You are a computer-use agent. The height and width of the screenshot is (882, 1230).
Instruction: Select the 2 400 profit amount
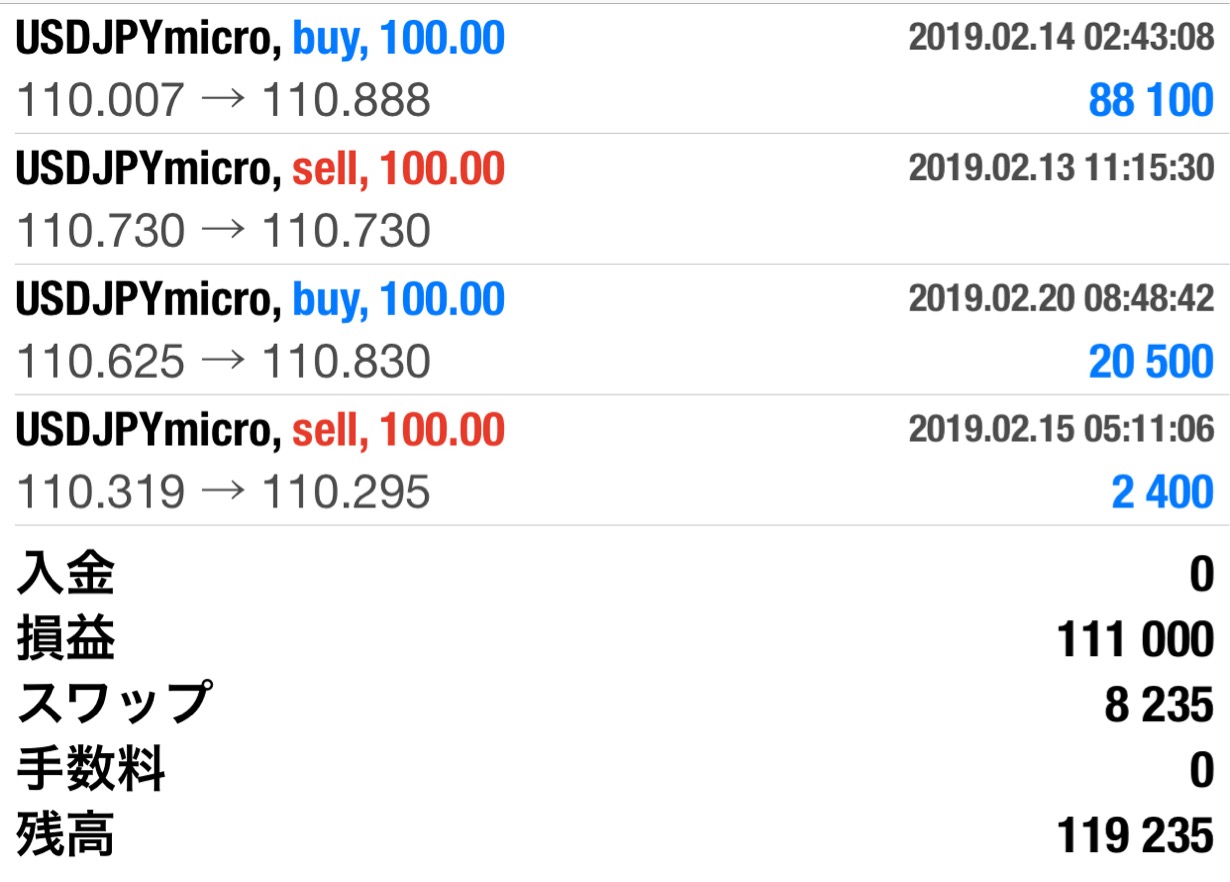[x=1163, y=492]
